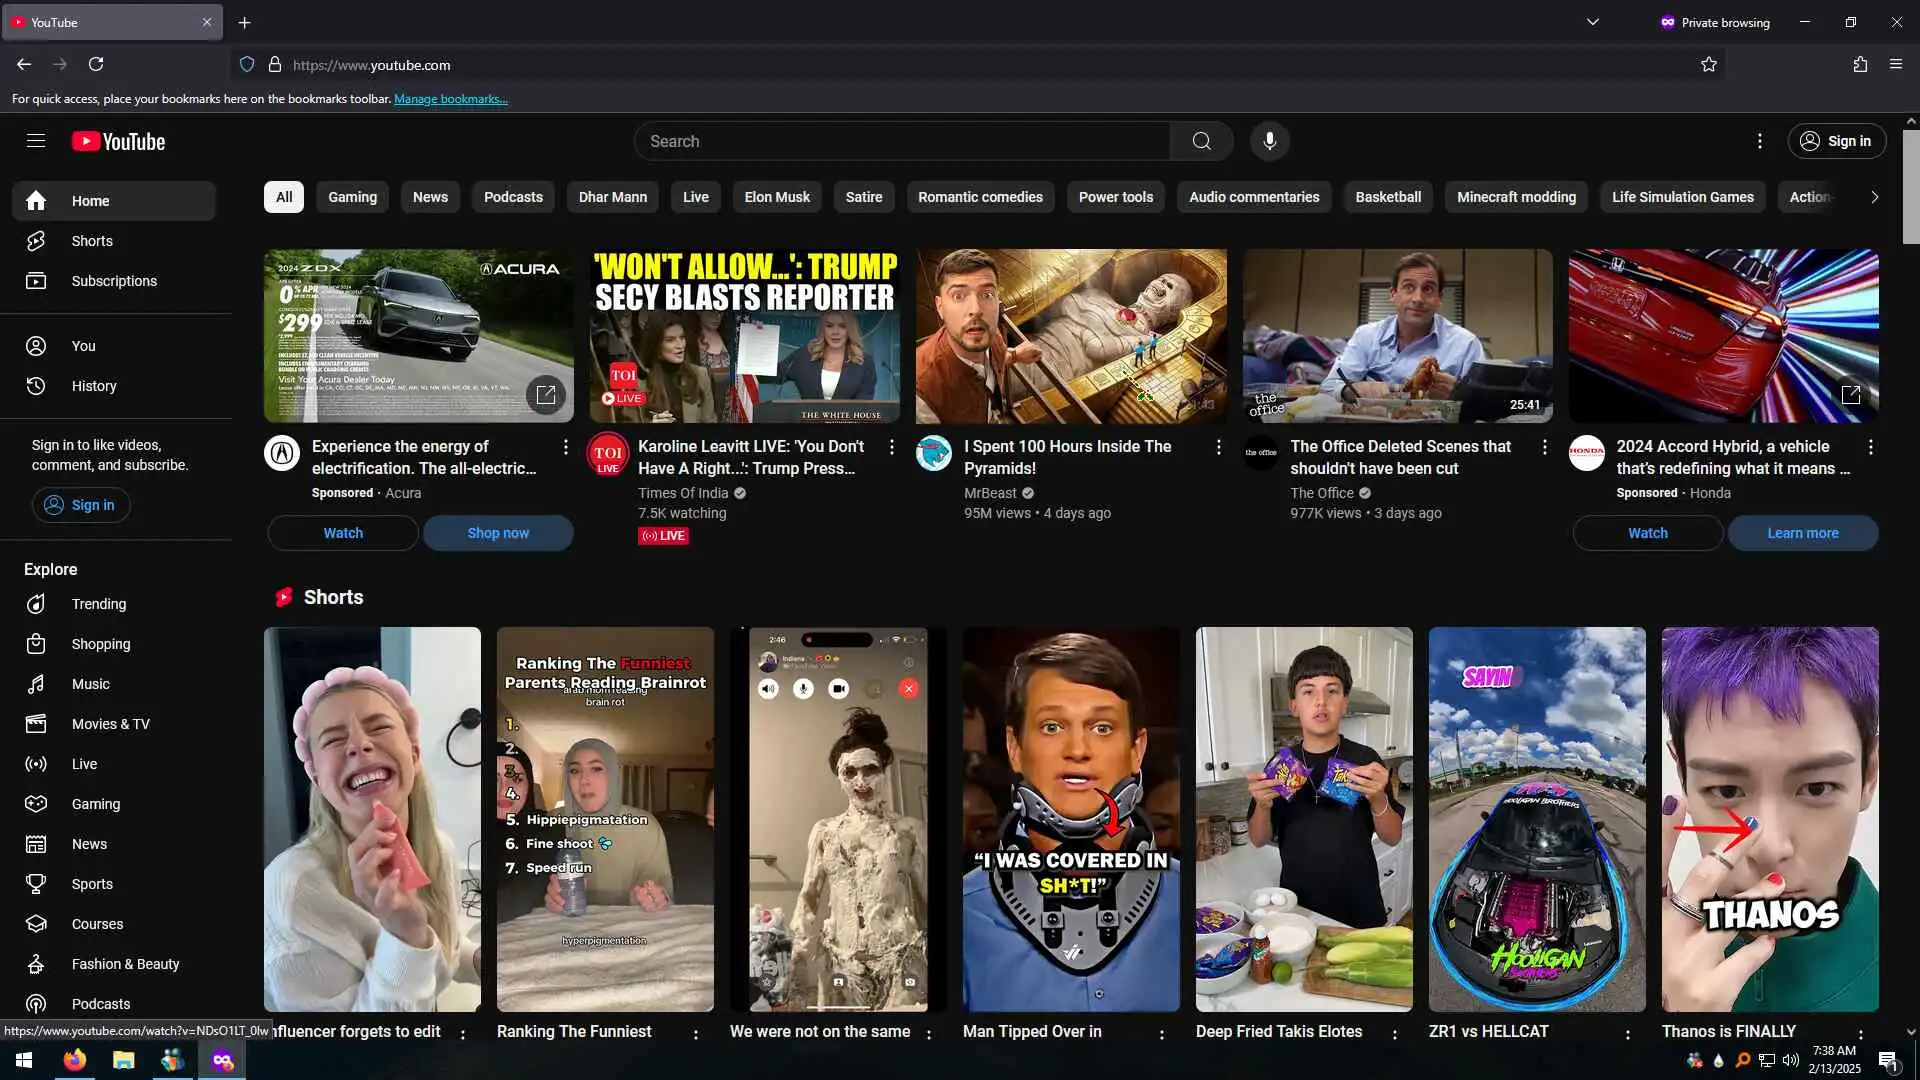
Task: Open Trending in the Explore section
Action: click(x=98, y=604)
